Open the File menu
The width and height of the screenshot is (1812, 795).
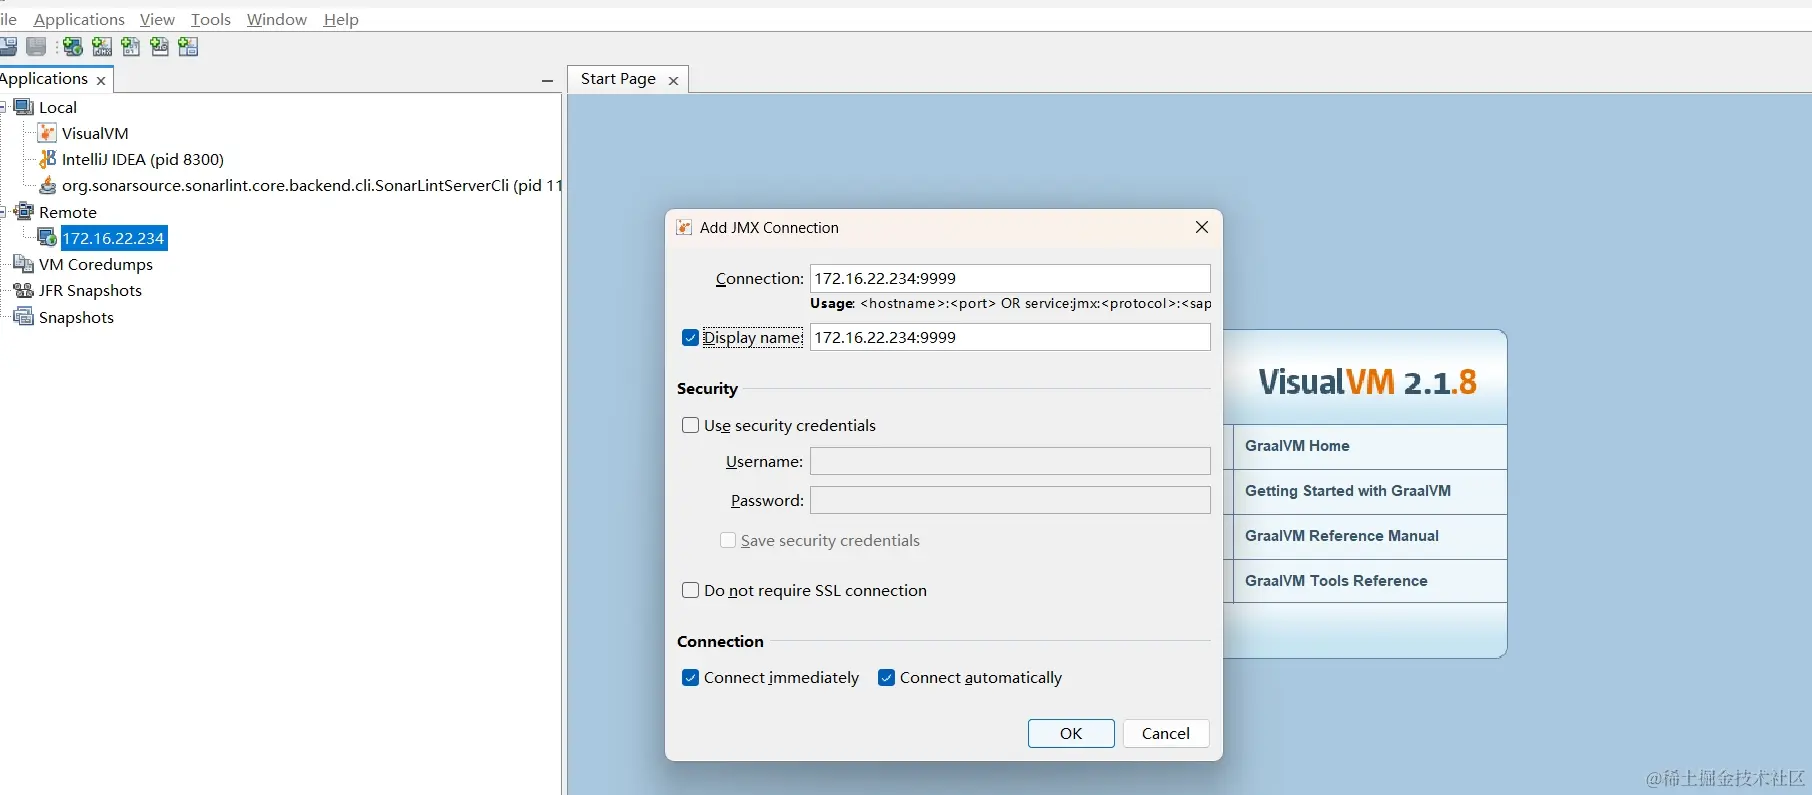click(x=8, y=19)
